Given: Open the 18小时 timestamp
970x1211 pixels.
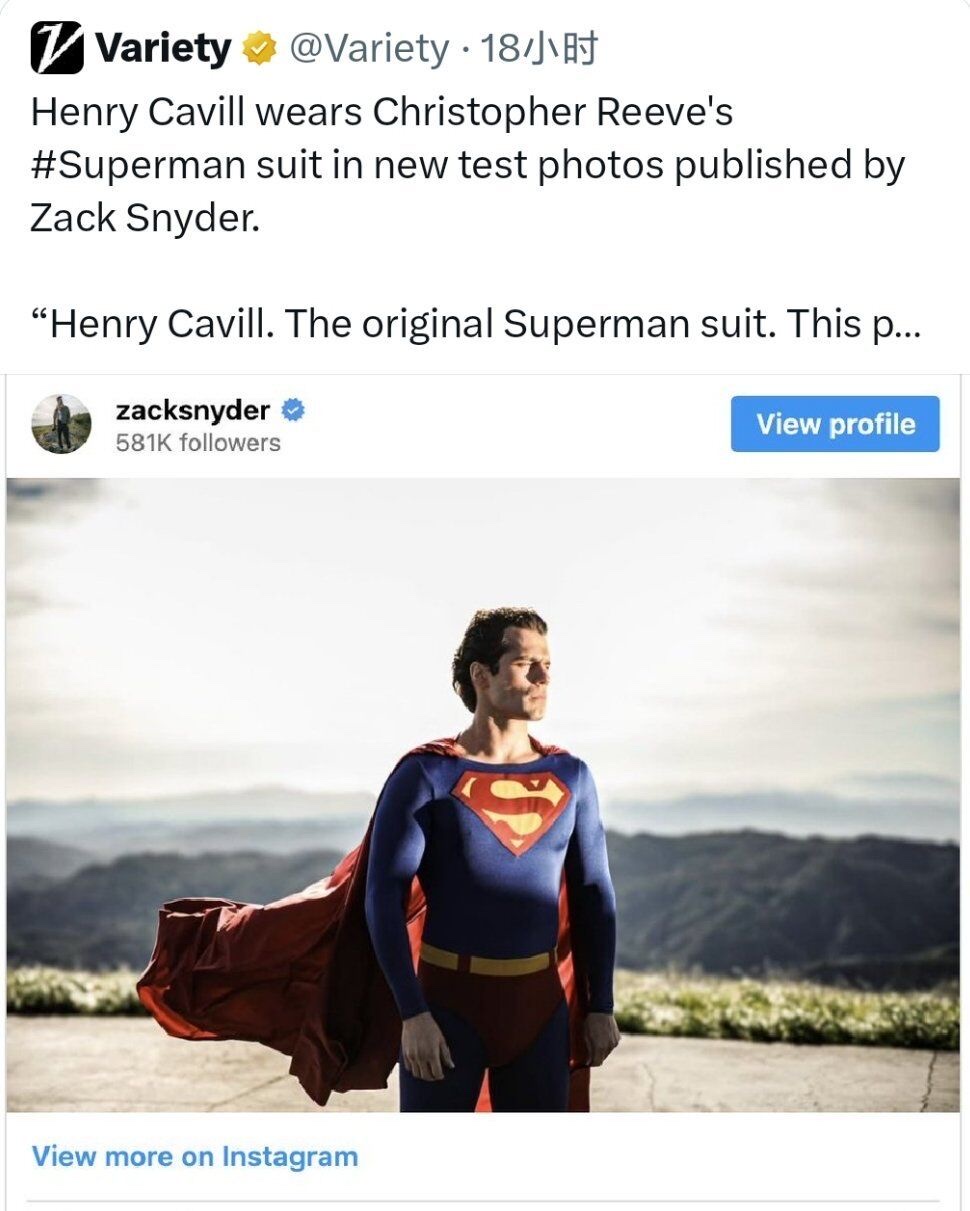Looking at the screenshot, I should (539, 48).
